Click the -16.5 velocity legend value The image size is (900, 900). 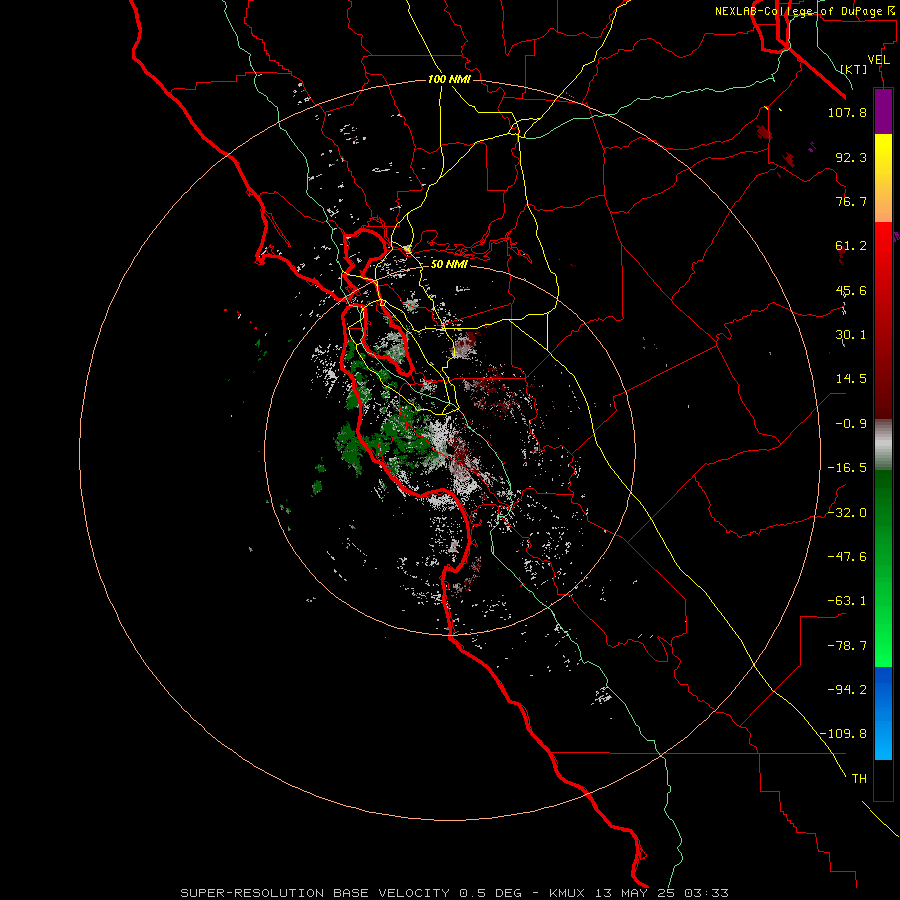click(847, 468)
